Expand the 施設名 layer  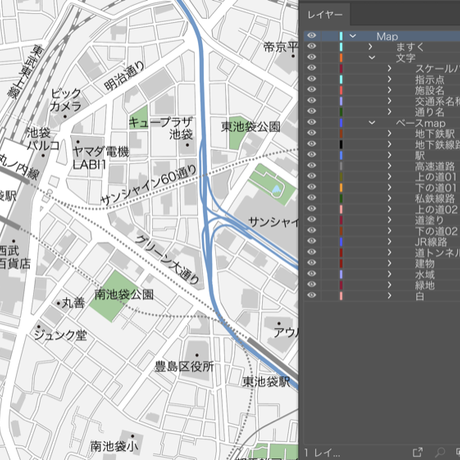pos(389,90)
